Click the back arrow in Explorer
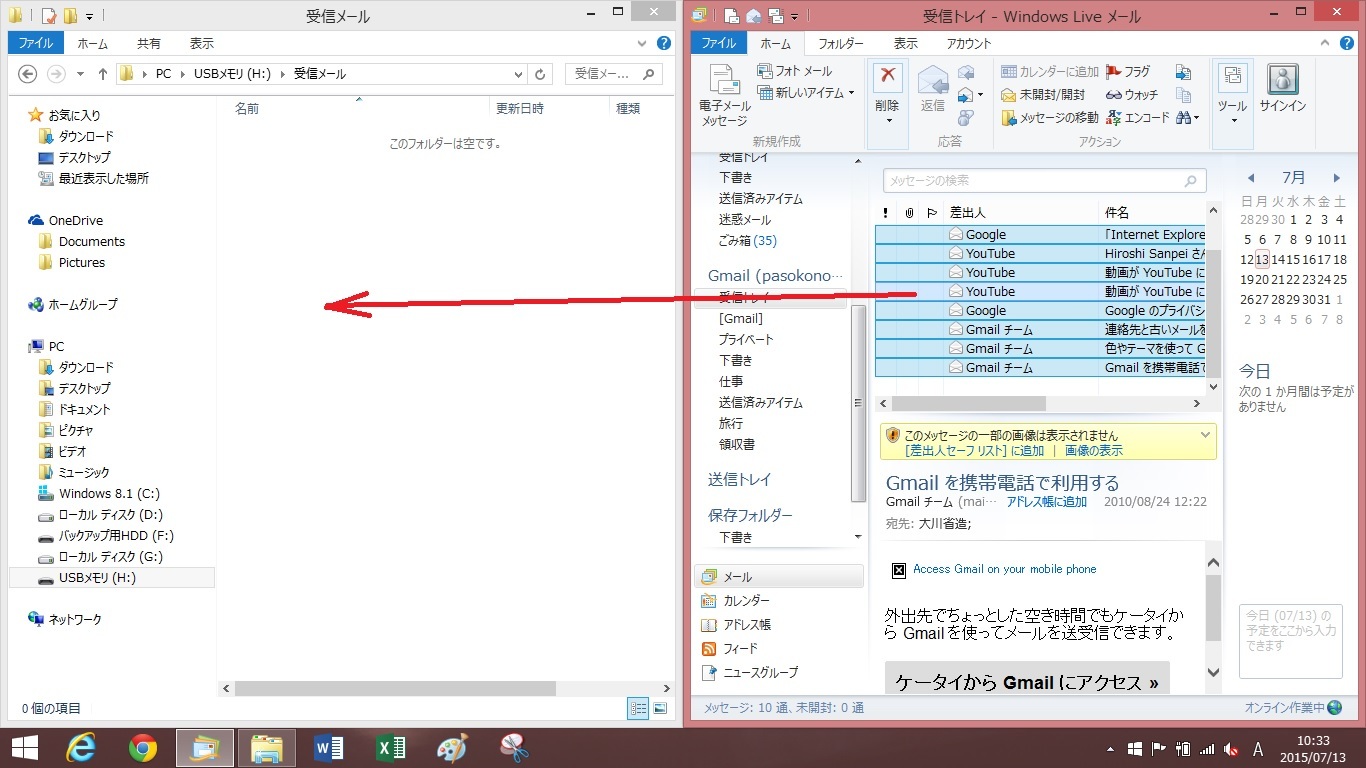The image size is (1366, 768). click(x=28, y=74)
